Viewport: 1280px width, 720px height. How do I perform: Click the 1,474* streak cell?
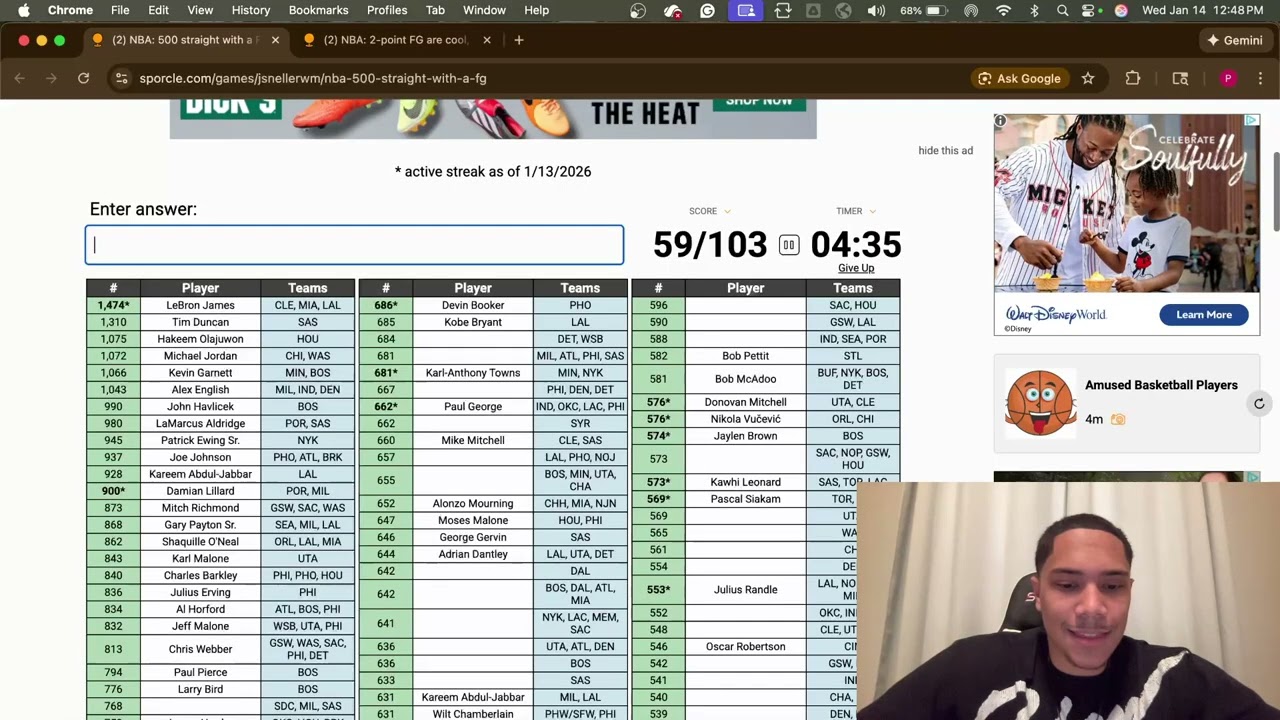coord(113,305)
